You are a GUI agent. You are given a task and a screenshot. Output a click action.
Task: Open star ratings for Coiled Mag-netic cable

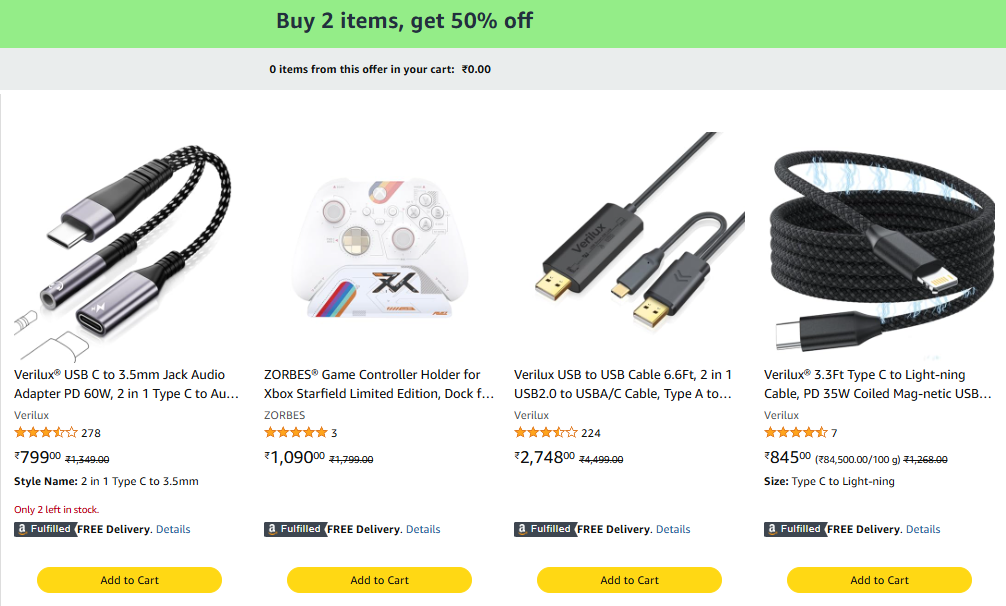pos(795,433)
